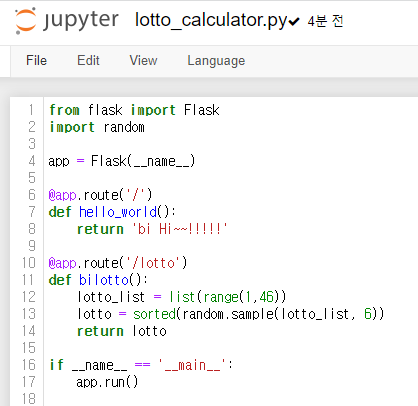This screenshot has height=406, width=418.
Task: Click the 'app = Flask(__name__)' line
Action: pyautogui.click(x=122, y=161)
